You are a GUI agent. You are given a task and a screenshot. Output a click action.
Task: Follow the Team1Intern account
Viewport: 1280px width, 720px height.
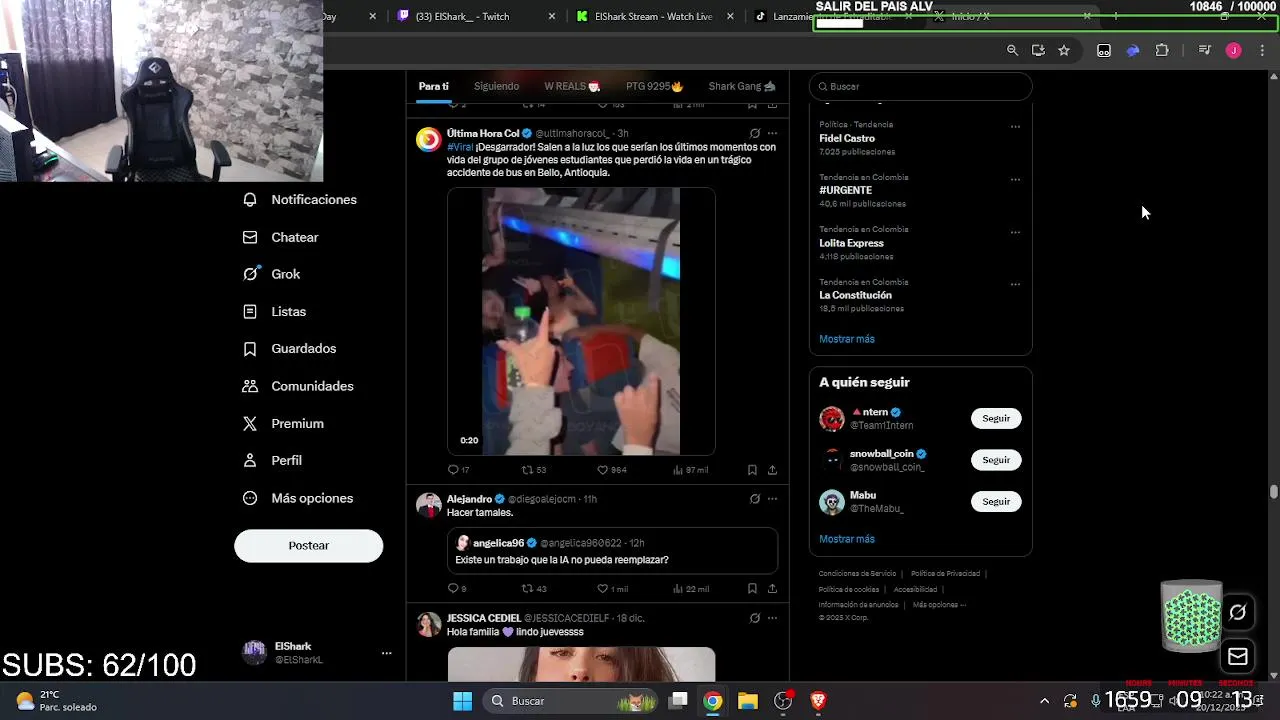pyautogui.click(x=996, y=418)
